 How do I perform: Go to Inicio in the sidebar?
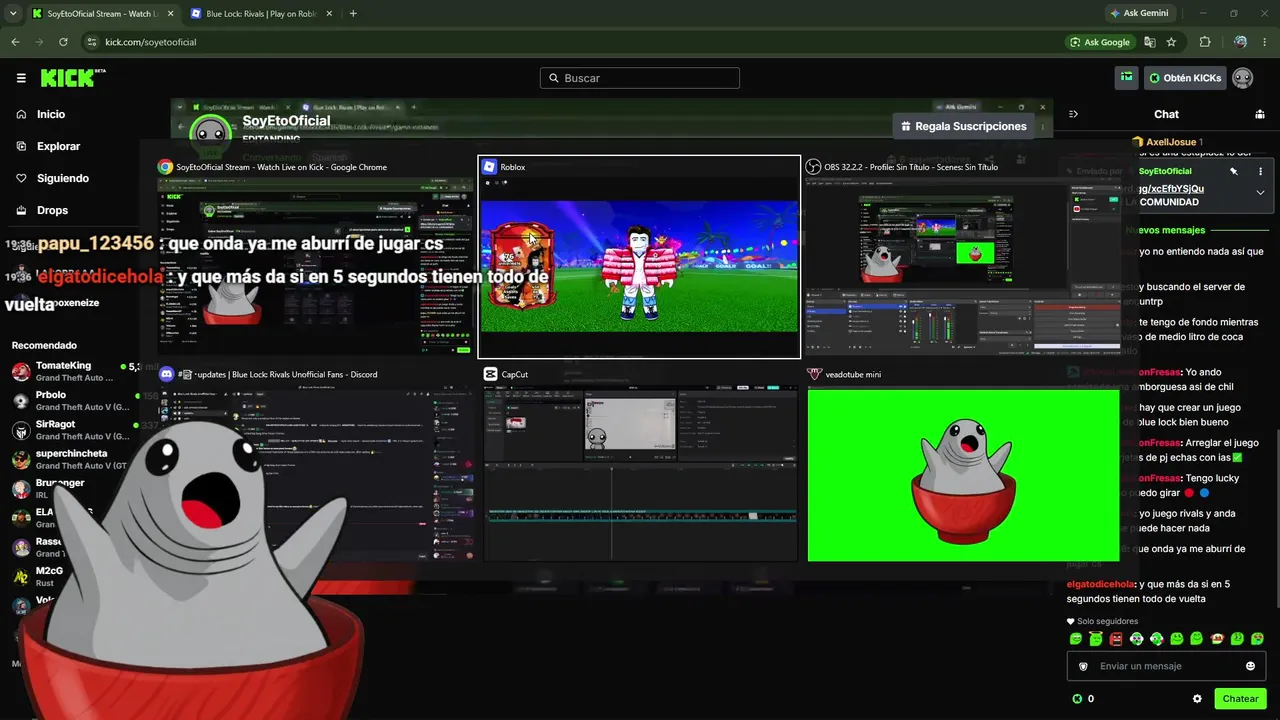pos(41,114)
